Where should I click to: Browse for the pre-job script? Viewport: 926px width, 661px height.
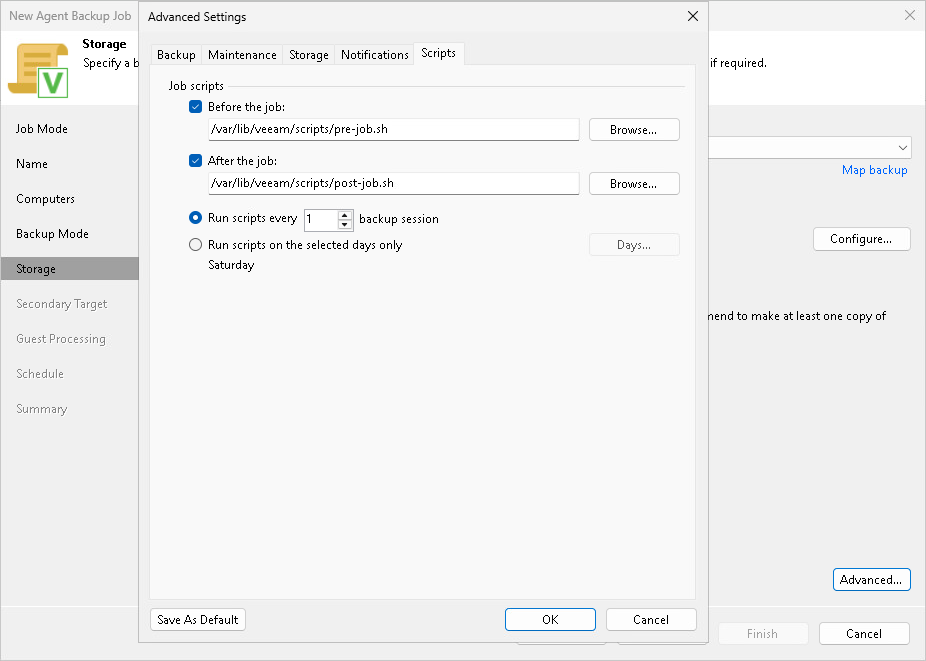pyautogui.click(x=634, y=130)
